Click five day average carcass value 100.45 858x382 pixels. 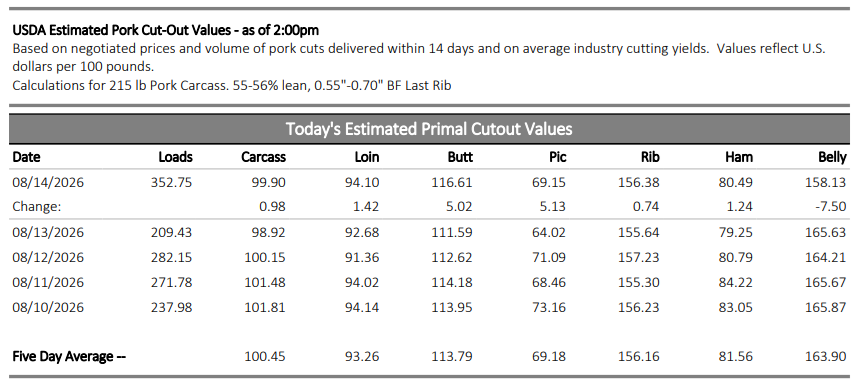(x=265, y=357)
